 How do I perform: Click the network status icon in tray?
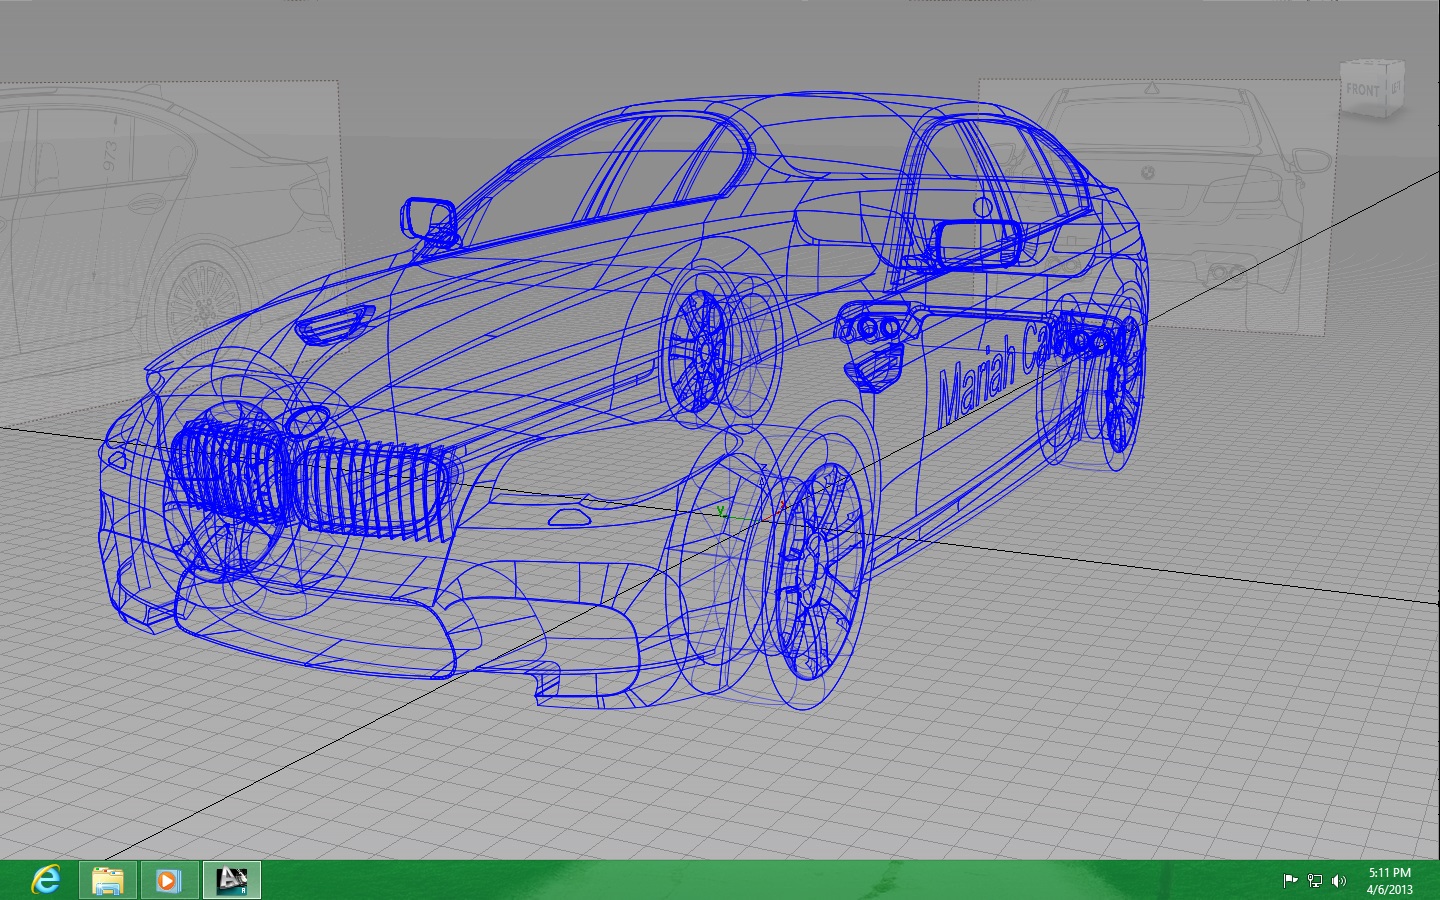click(x=1313, y=881)
